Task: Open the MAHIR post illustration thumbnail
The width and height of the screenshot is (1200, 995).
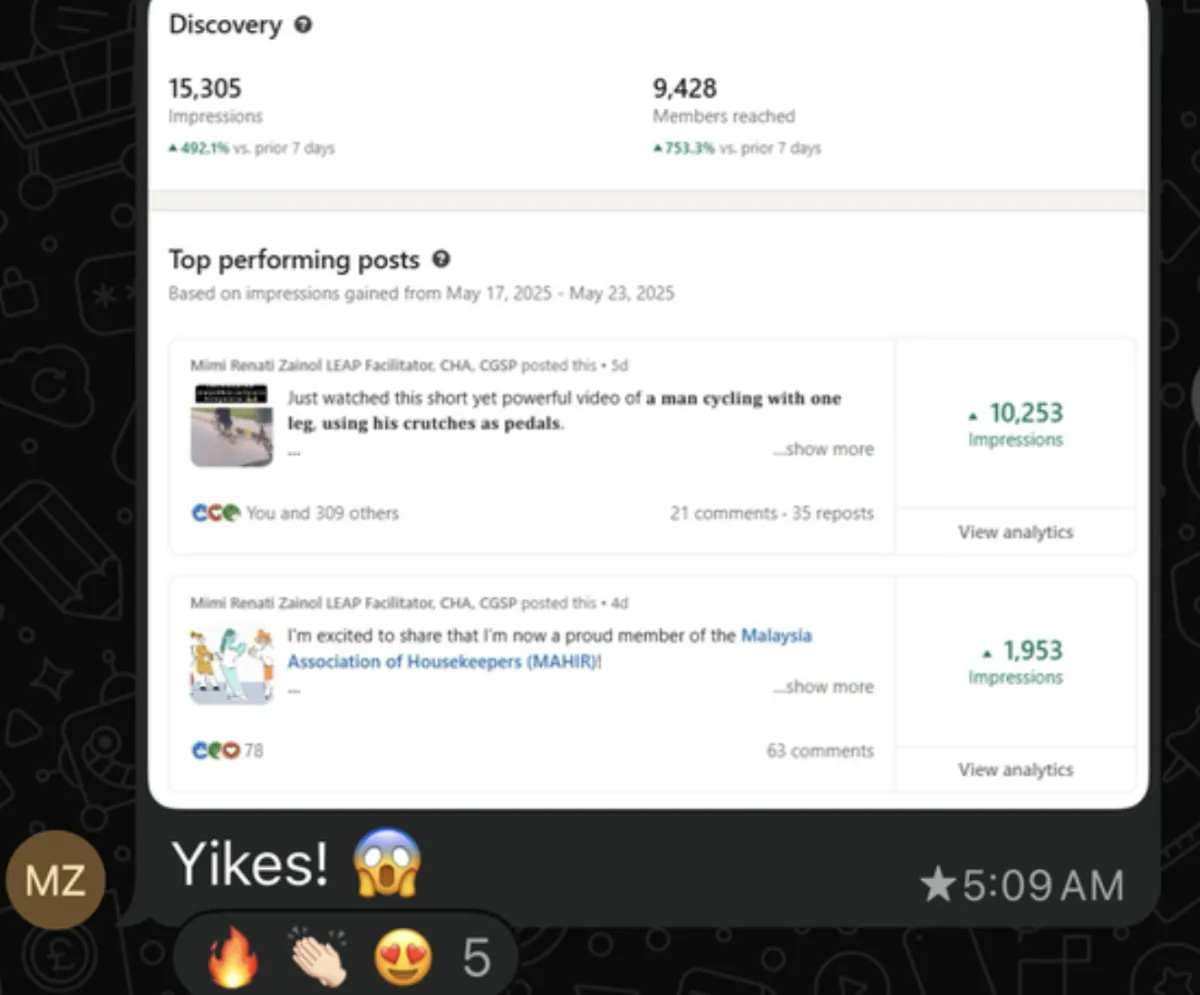Action: coord(231,665)
